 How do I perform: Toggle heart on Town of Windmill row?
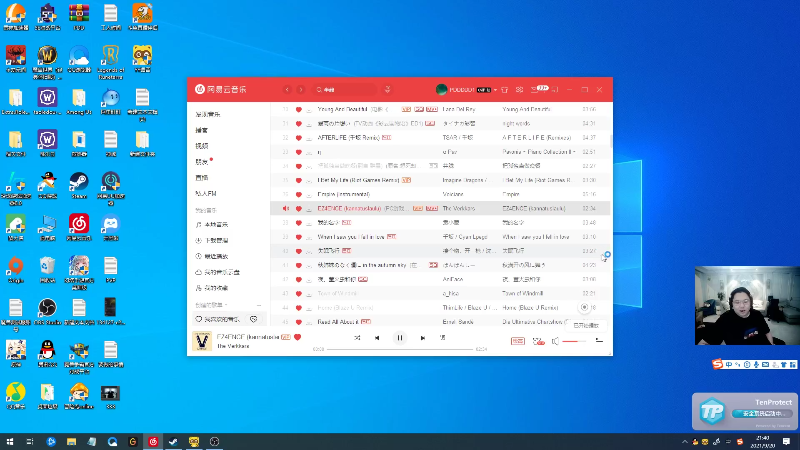(x=299, y=293)
